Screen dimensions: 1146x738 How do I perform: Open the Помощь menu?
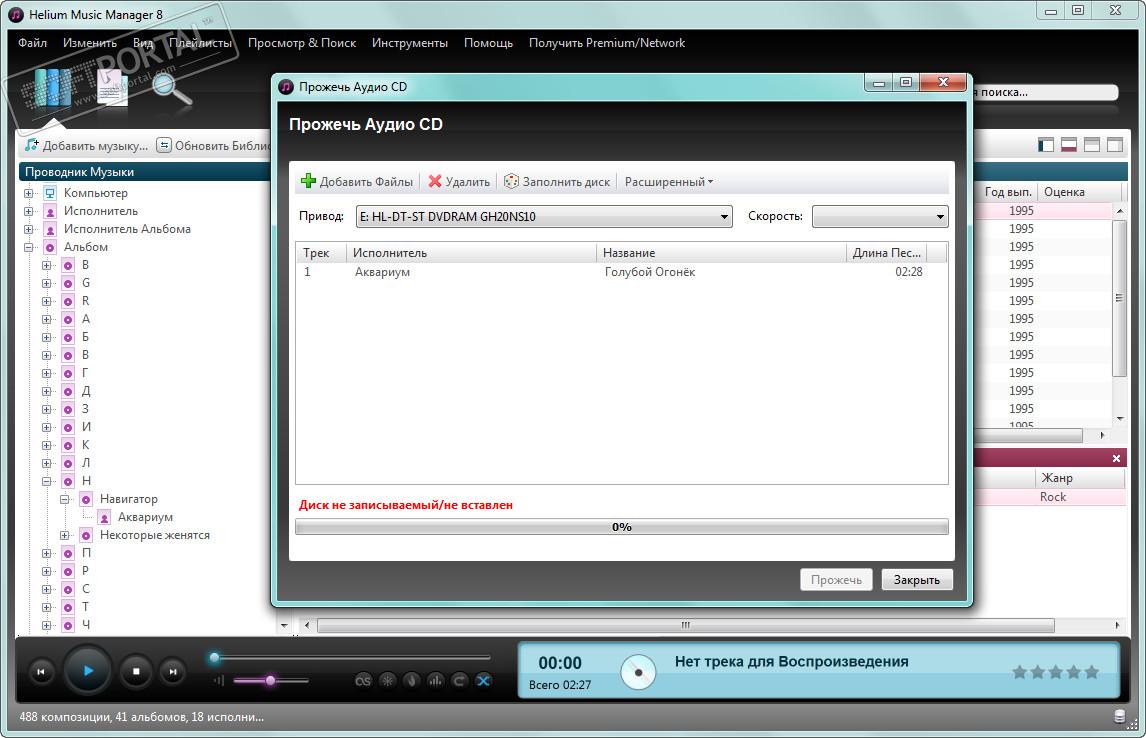pyautogui.click(x=488, y=43)
